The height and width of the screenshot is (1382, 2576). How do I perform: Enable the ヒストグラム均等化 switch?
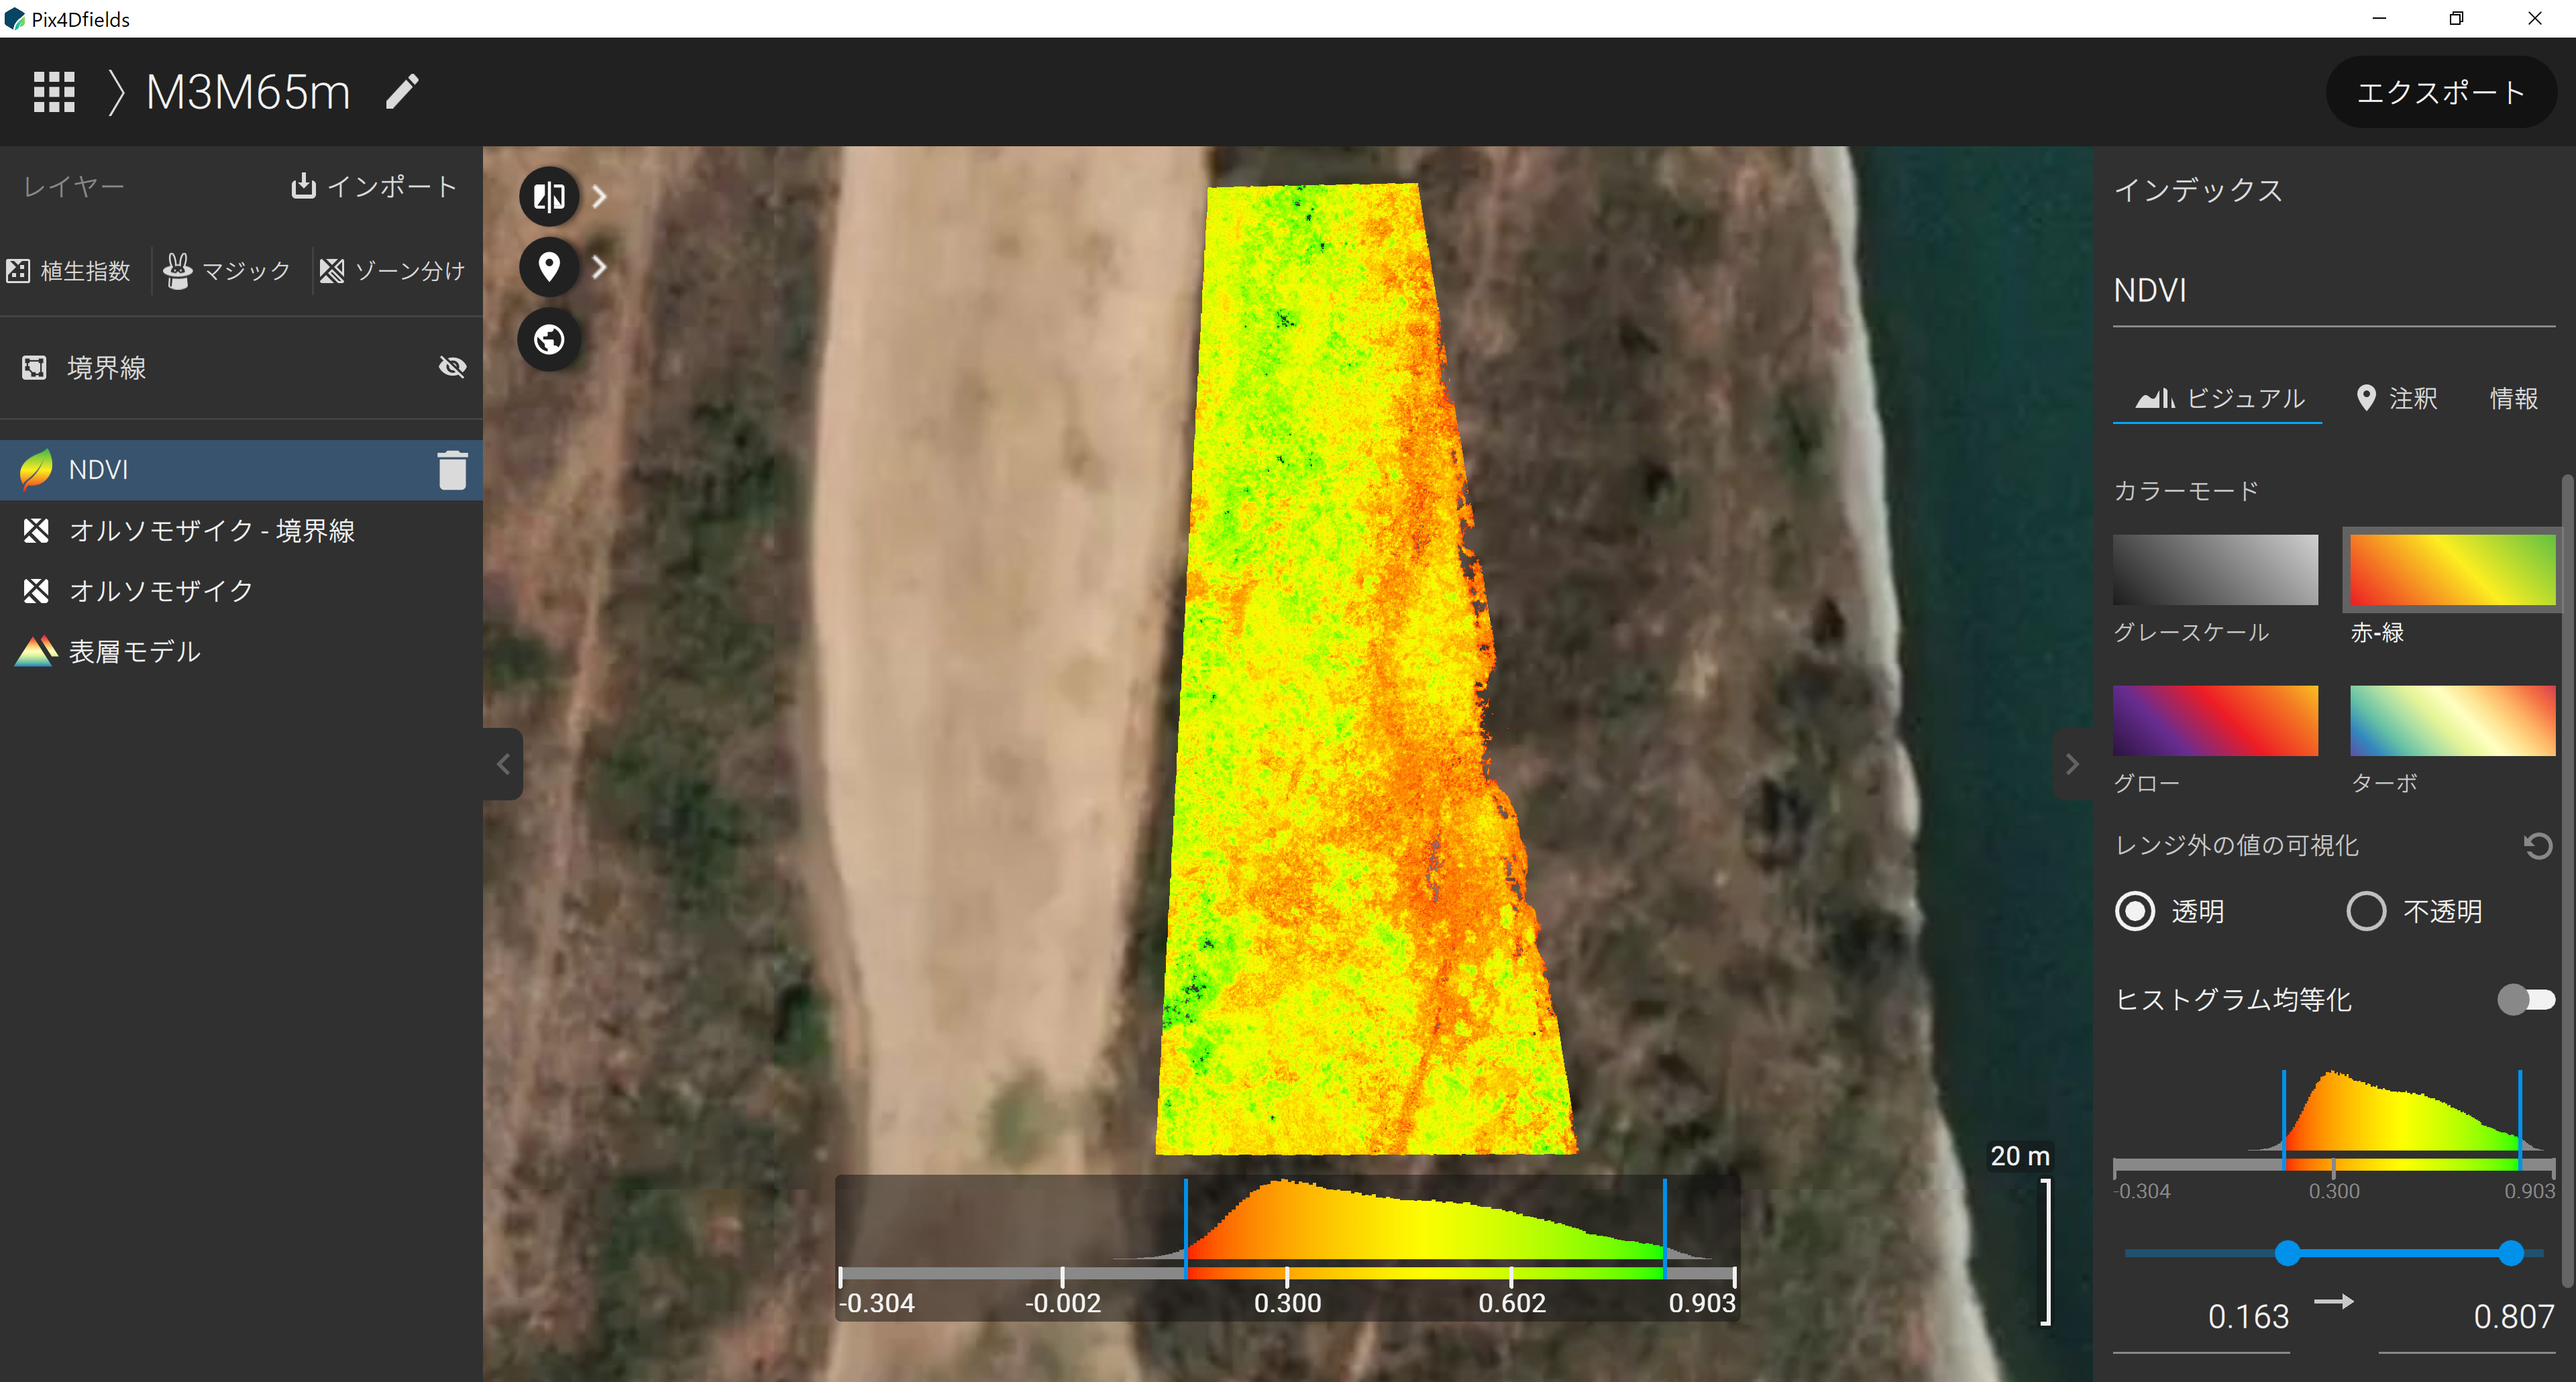(2525, 999)
